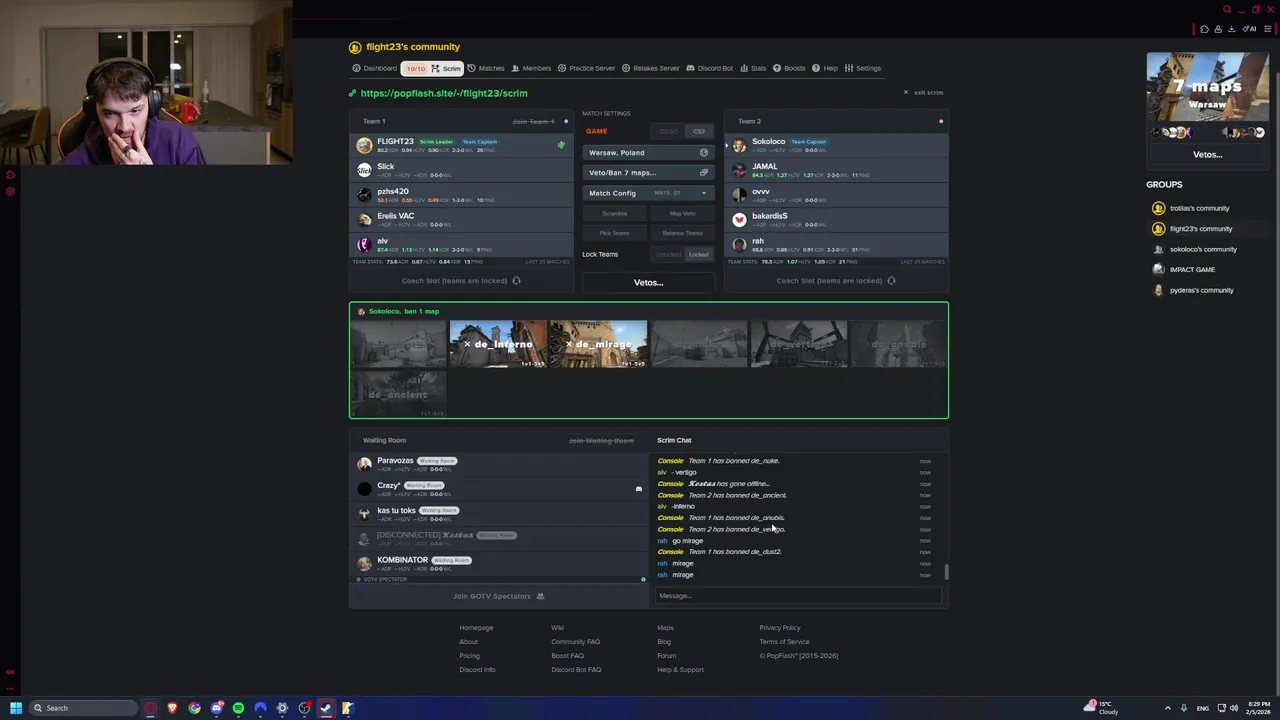Viewport: 1280px width, 720px height.
Task: Click Sokoloco's avatar in Team 2
Action: click(x=739, y=145)
